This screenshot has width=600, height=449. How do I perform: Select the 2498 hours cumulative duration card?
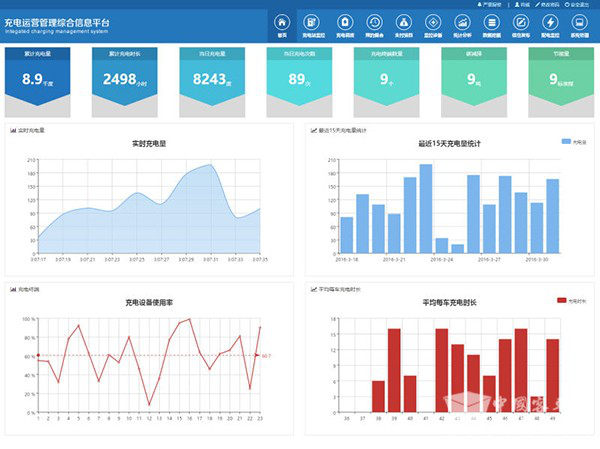click(x=126, y=78)
